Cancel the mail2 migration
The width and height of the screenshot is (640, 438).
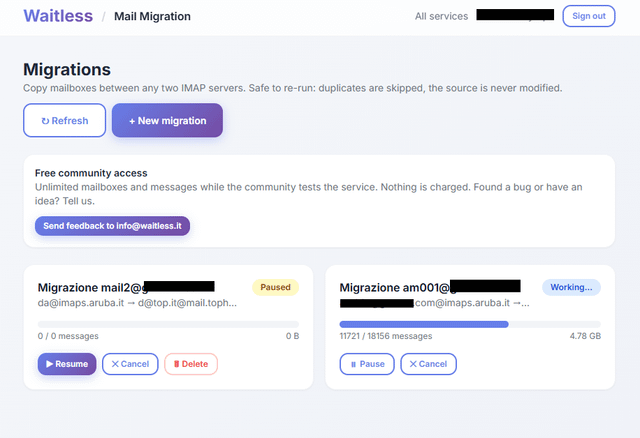130,364
